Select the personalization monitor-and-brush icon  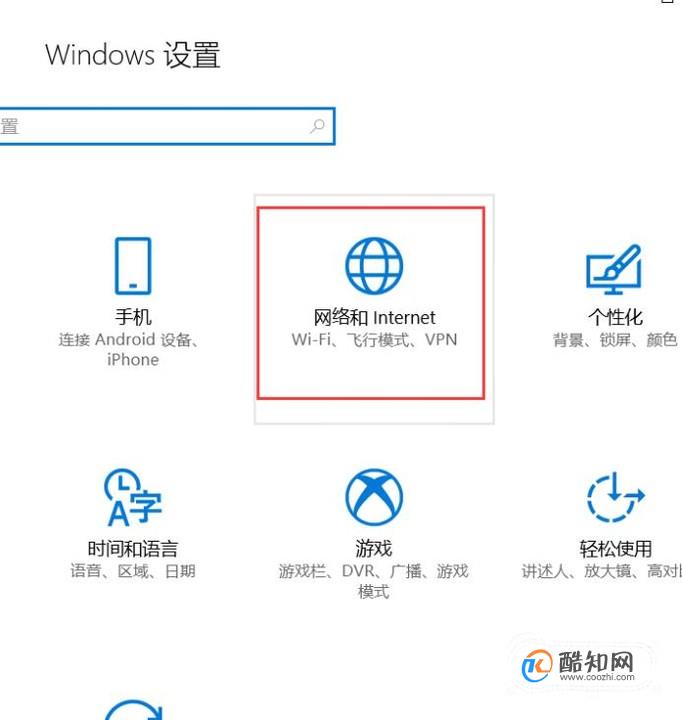(x=614, y=269)
